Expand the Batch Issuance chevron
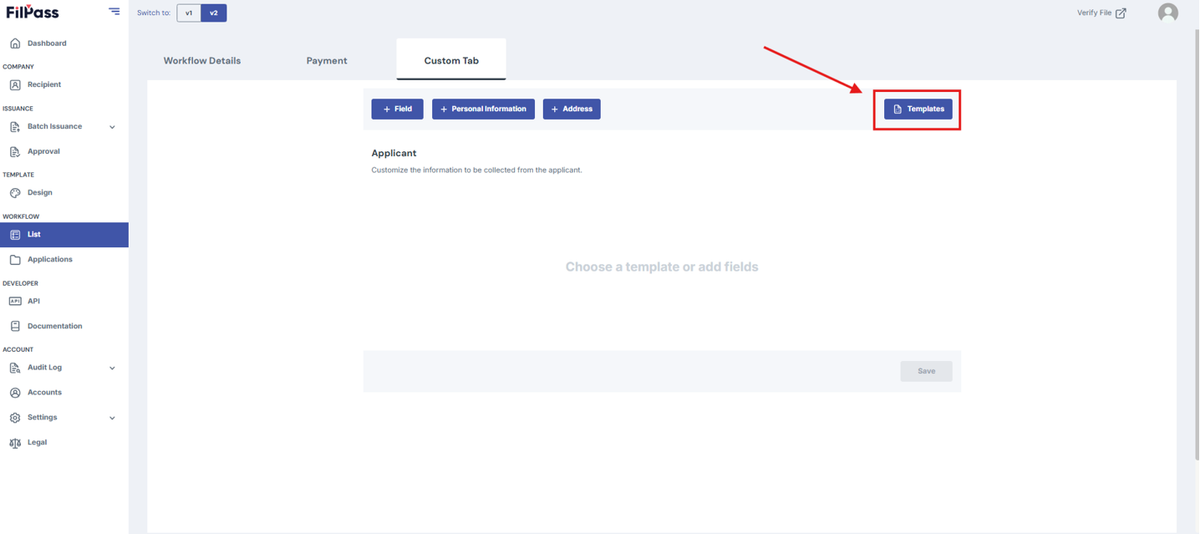The height and width of the screenshot is (534, 1200). [112, 127]
